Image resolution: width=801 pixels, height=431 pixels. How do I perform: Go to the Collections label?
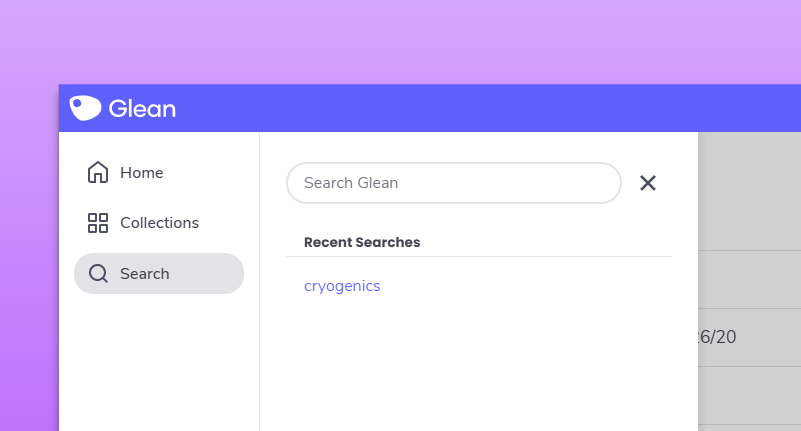click(159, 223)
